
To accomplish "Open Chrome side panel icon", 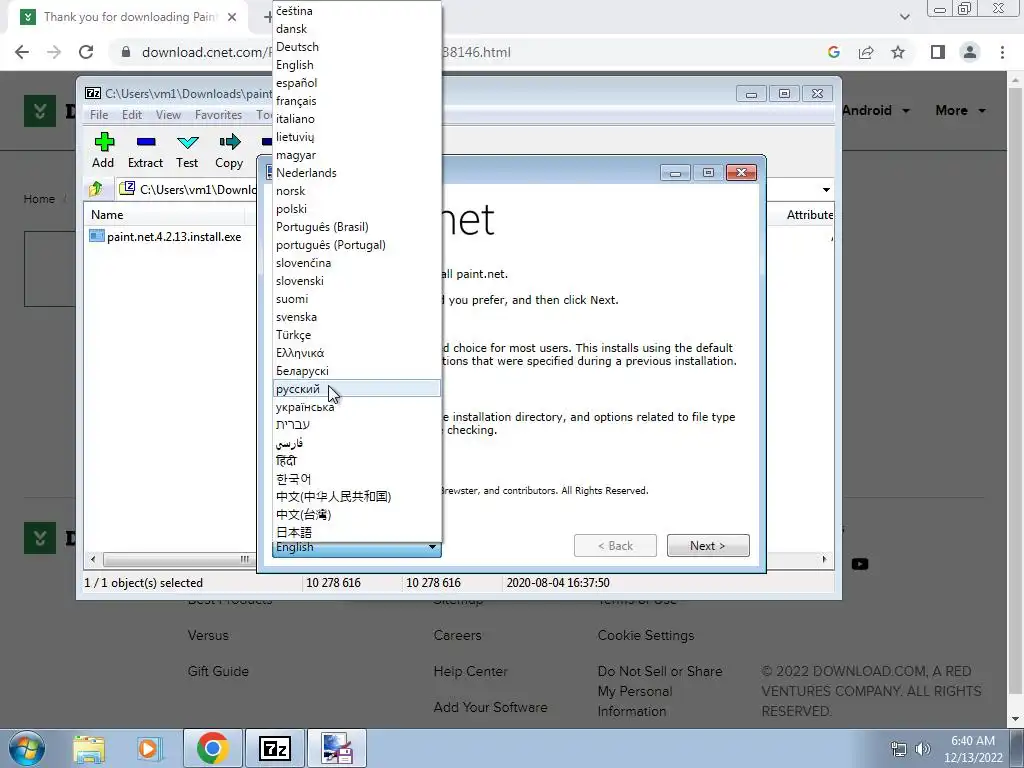I will coord(938,52).
